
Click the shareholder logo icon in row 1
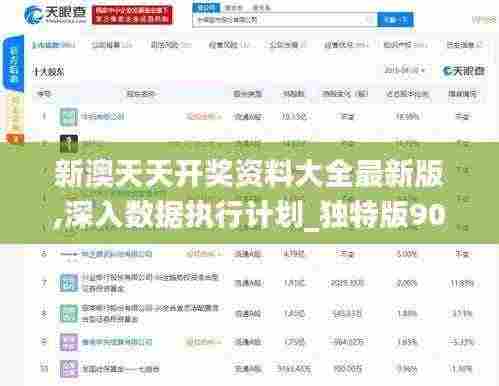coord(69,117)
